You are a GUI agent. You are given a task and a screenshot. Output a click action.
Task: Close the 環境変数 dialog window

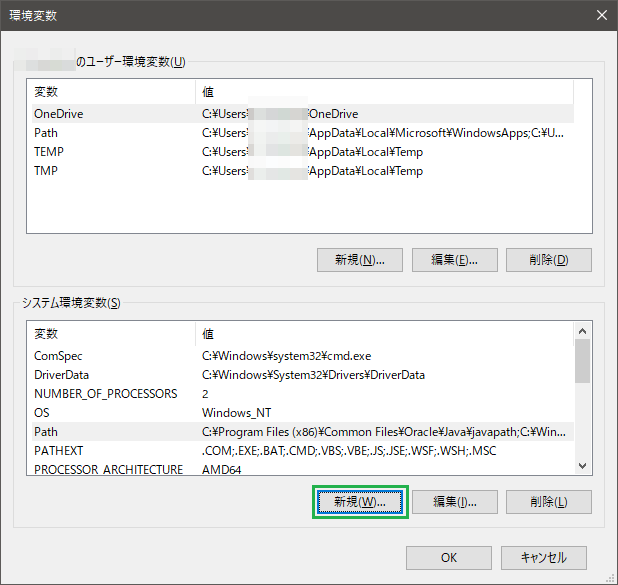(x=600, y=15)
